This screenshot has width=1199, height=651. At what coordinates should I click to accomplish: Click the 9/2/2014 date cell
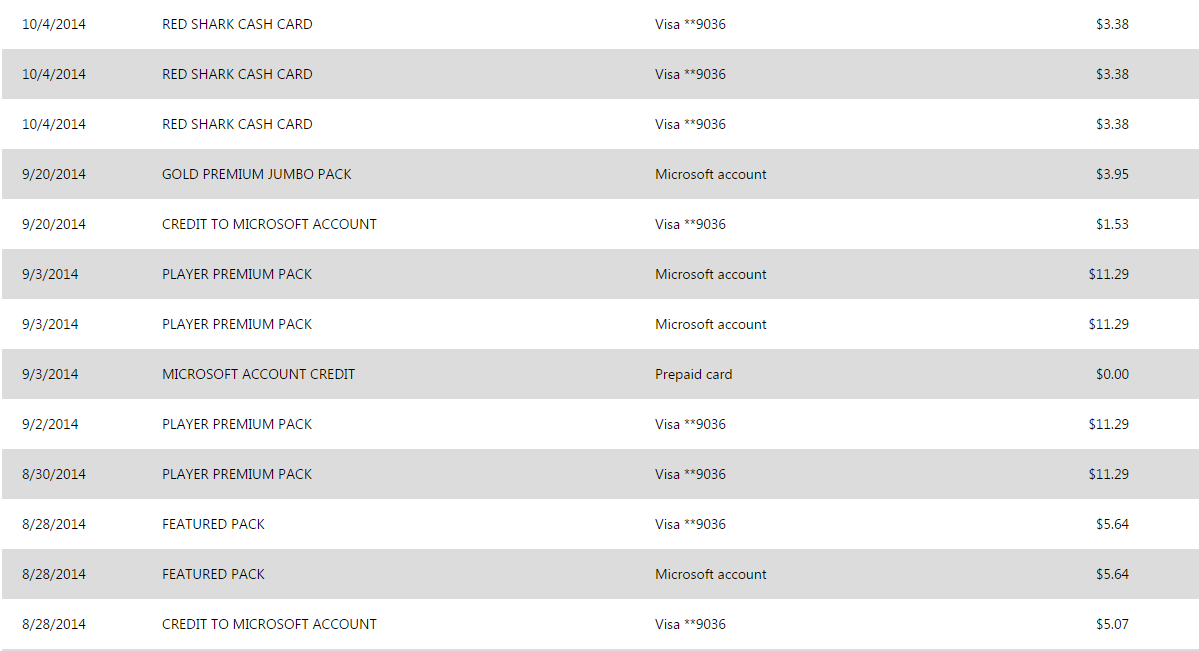coord(50,425)
